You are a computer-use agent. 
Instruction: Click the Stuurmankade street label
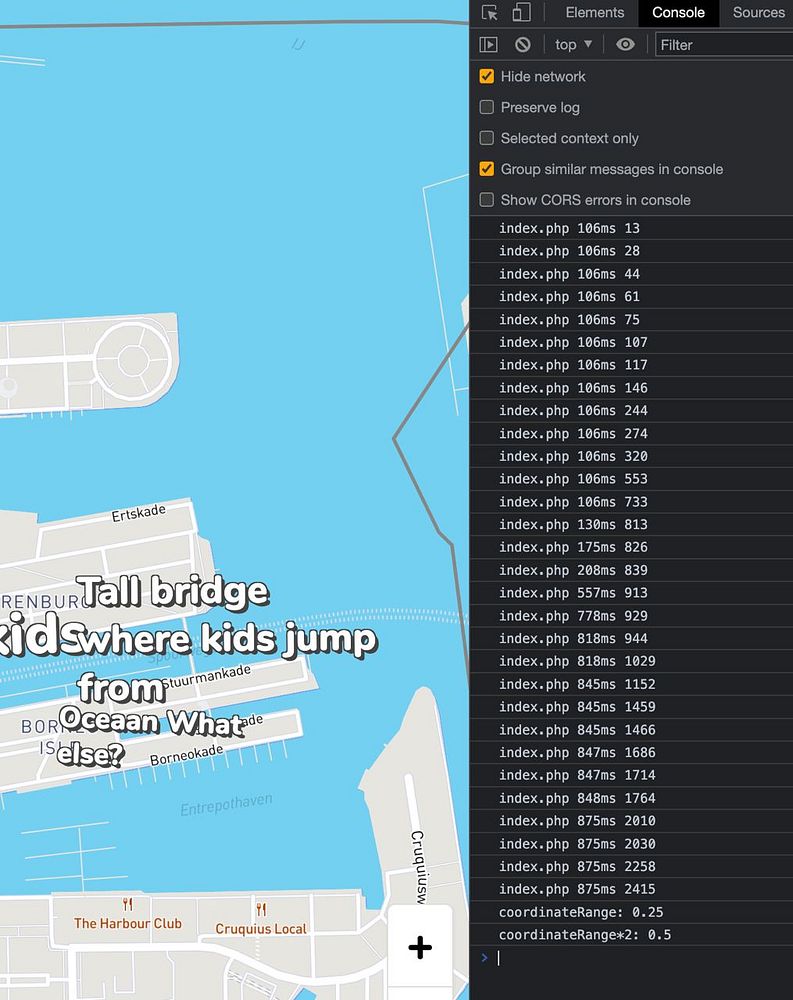[205, 677]
